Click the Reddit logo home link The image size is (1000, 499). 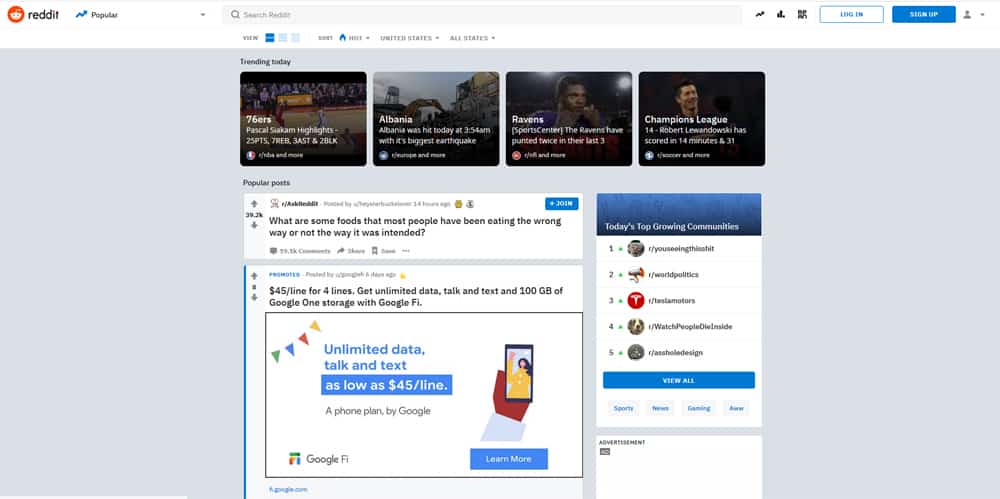pyautogui.click(x=33, y=14)
